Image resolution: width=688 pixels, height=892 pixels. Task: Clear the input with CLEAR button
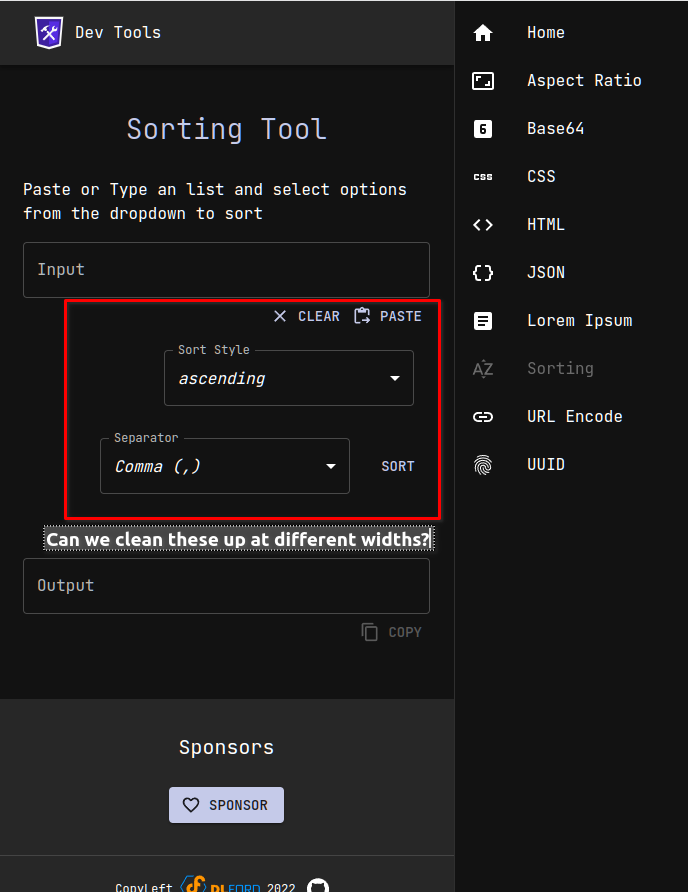(307, 316)
